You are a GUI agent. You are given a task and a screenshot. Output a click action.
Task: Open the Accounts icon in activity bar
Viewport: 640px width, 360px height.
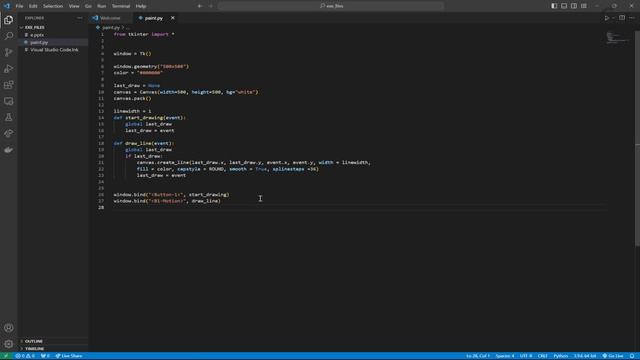9,328
